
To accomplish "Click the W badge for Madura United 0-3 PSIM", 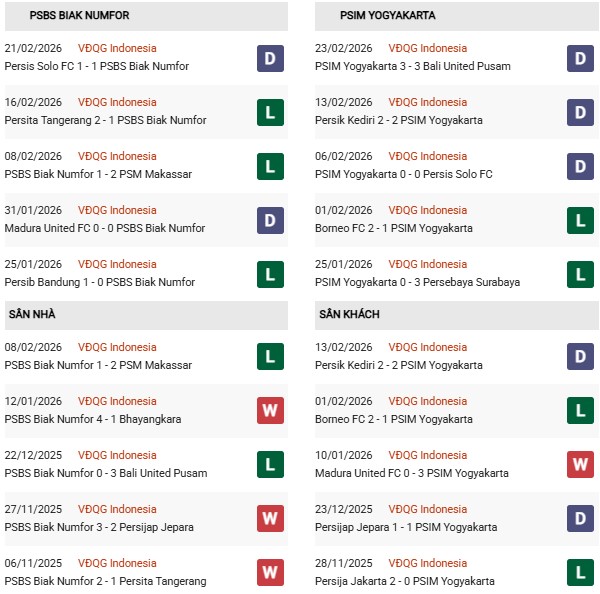I will (x=581, y=465).
